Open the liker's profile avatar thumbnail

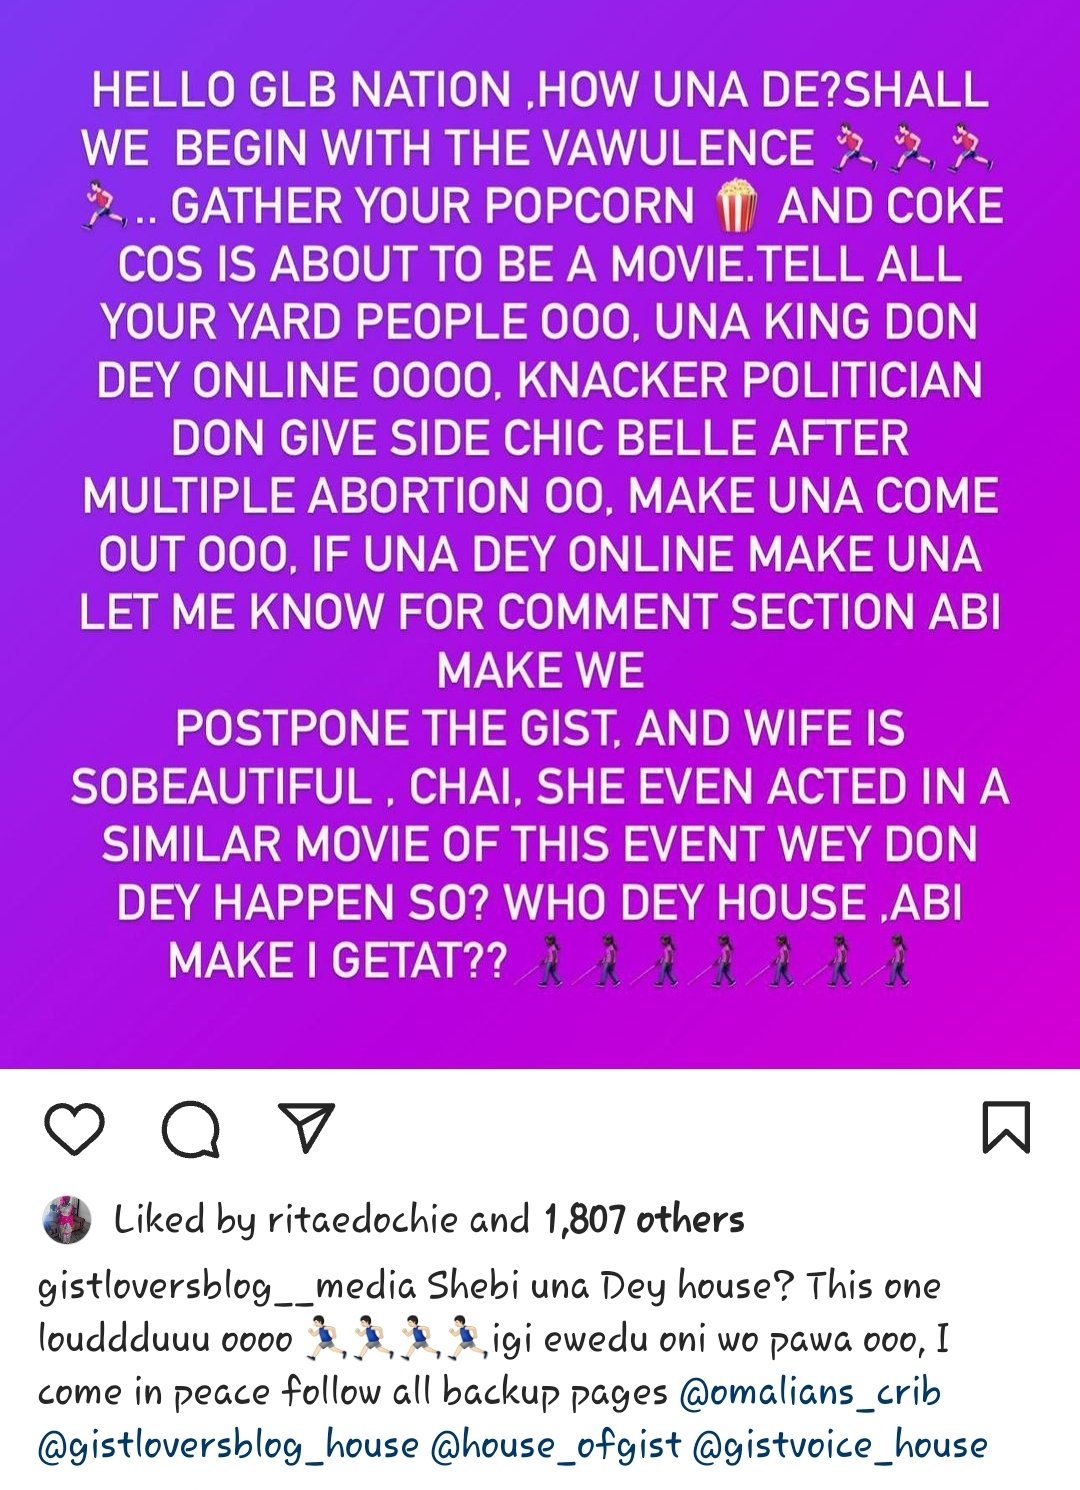click(x=67, y=1219)
